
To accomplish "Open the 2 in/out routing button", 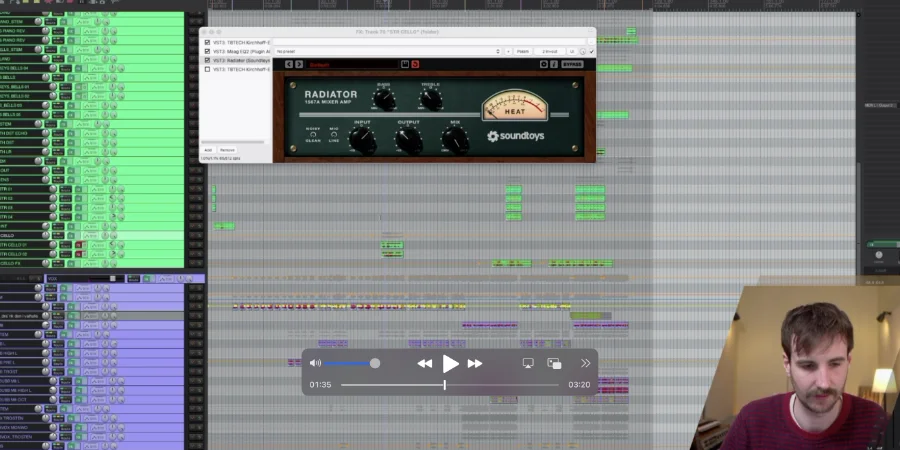I will 550,52.
